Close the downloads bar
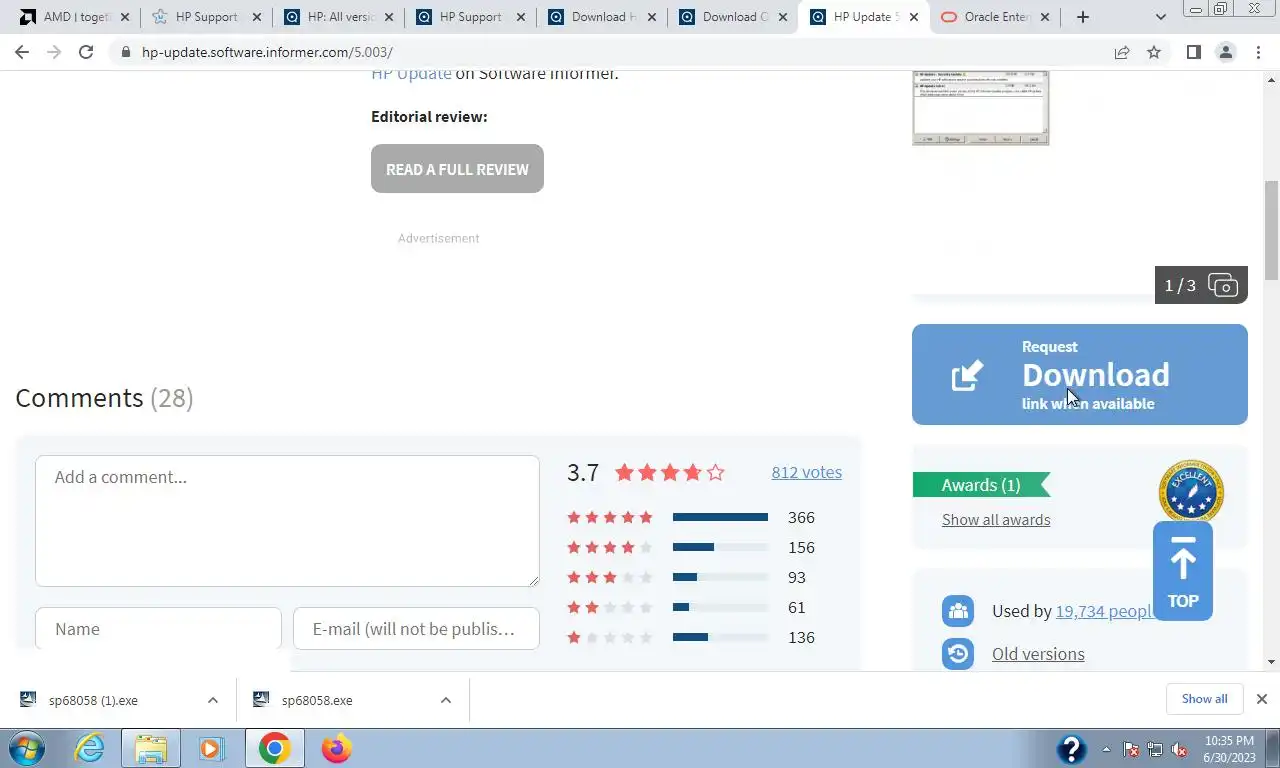 (x=1262, y=699)
